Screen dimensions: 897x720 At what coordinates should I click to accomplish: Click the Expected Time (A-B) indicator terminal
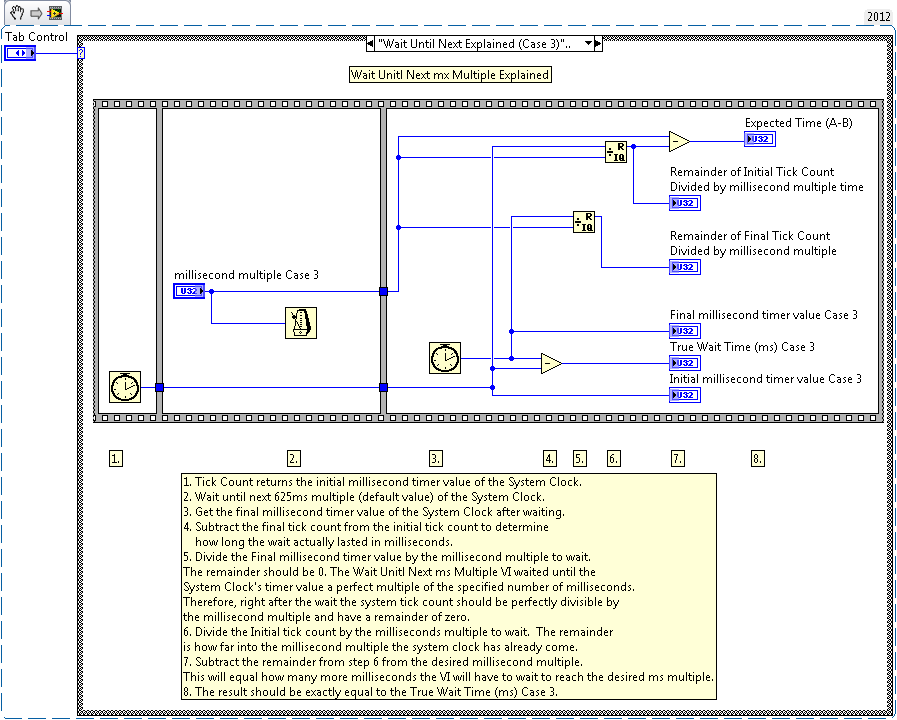[x=760, y=139]
